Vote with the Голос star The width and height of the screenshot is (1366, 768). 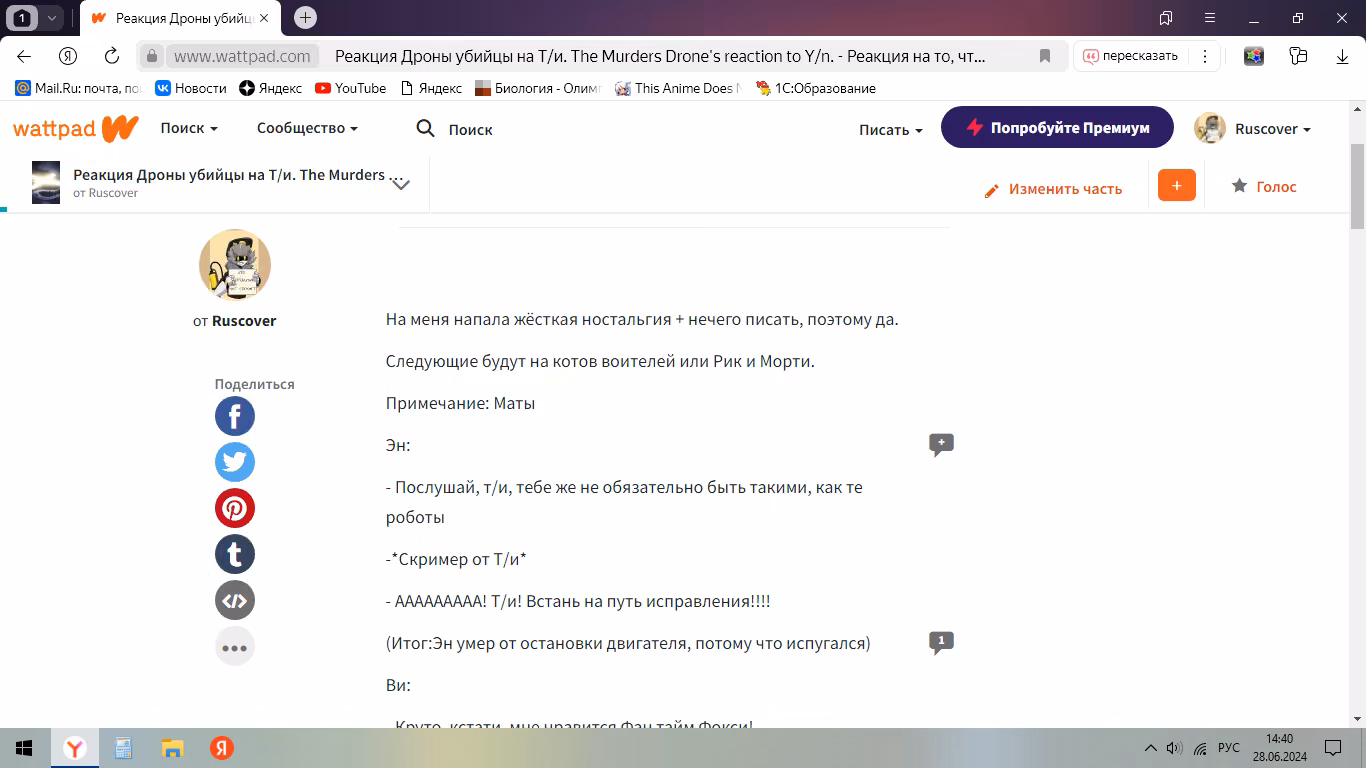click(1264, 186)
